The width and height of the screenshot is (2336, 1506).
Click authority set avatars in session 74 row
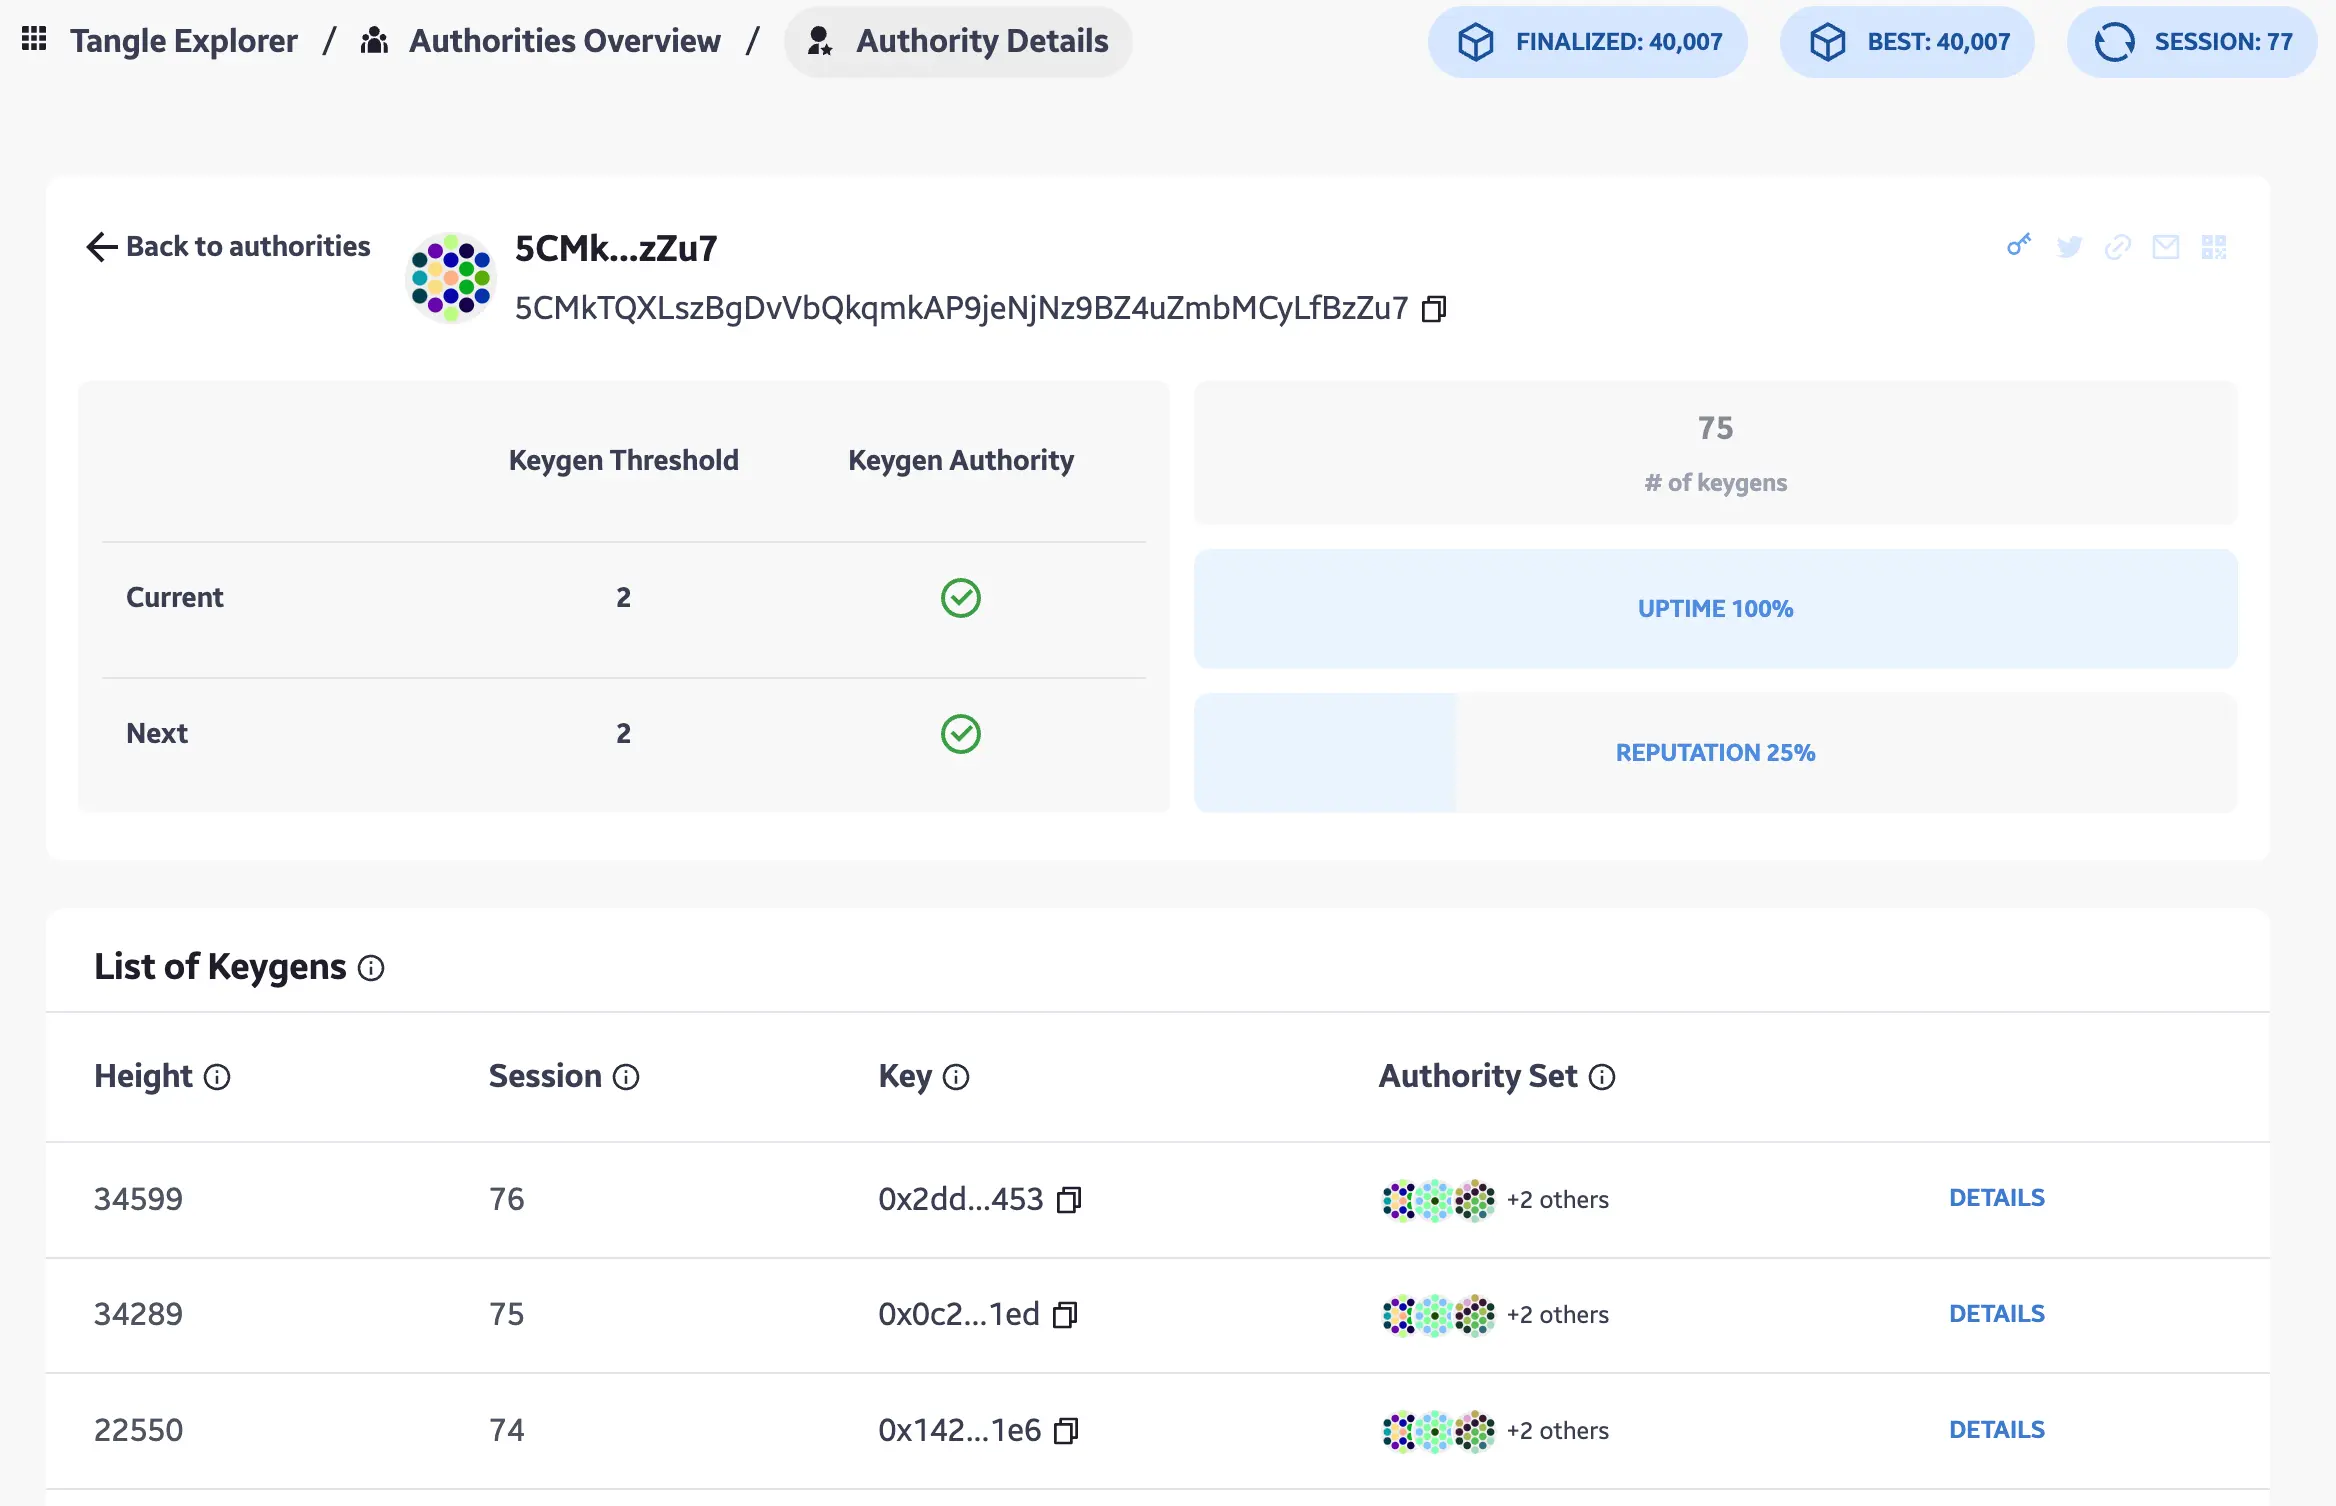[x=1438, y=1431]
